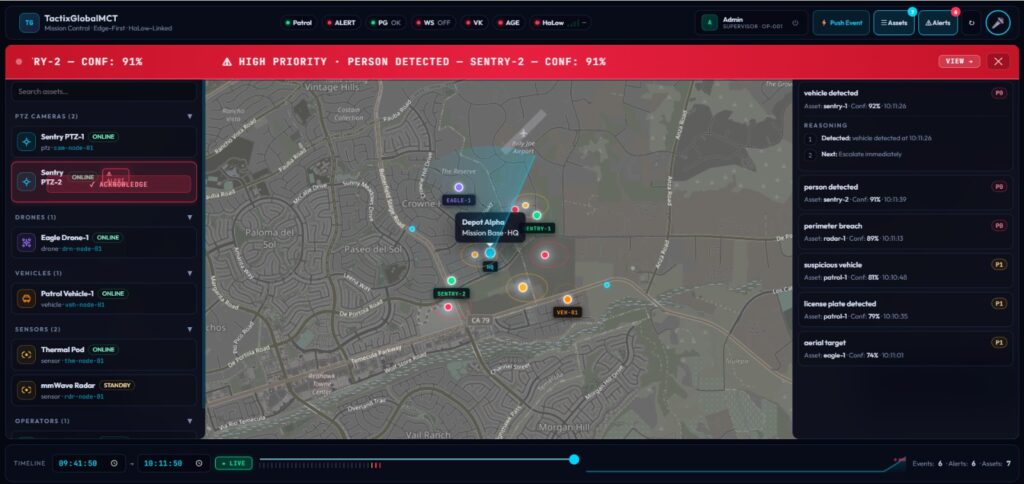Toggle the LIVE mode in timeline

click(x=233, y=463)
